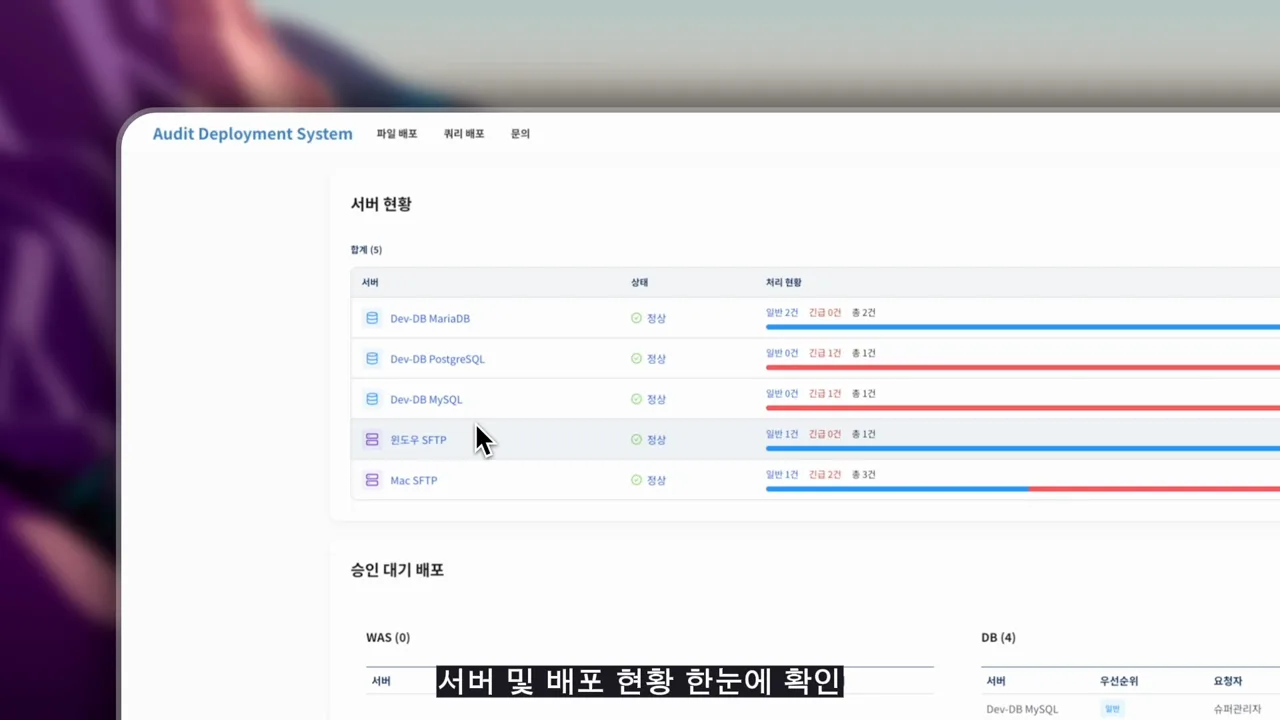Click the WAS (0) panel title
This screenshot has width=1280, height=720.
tap(388, 637)
